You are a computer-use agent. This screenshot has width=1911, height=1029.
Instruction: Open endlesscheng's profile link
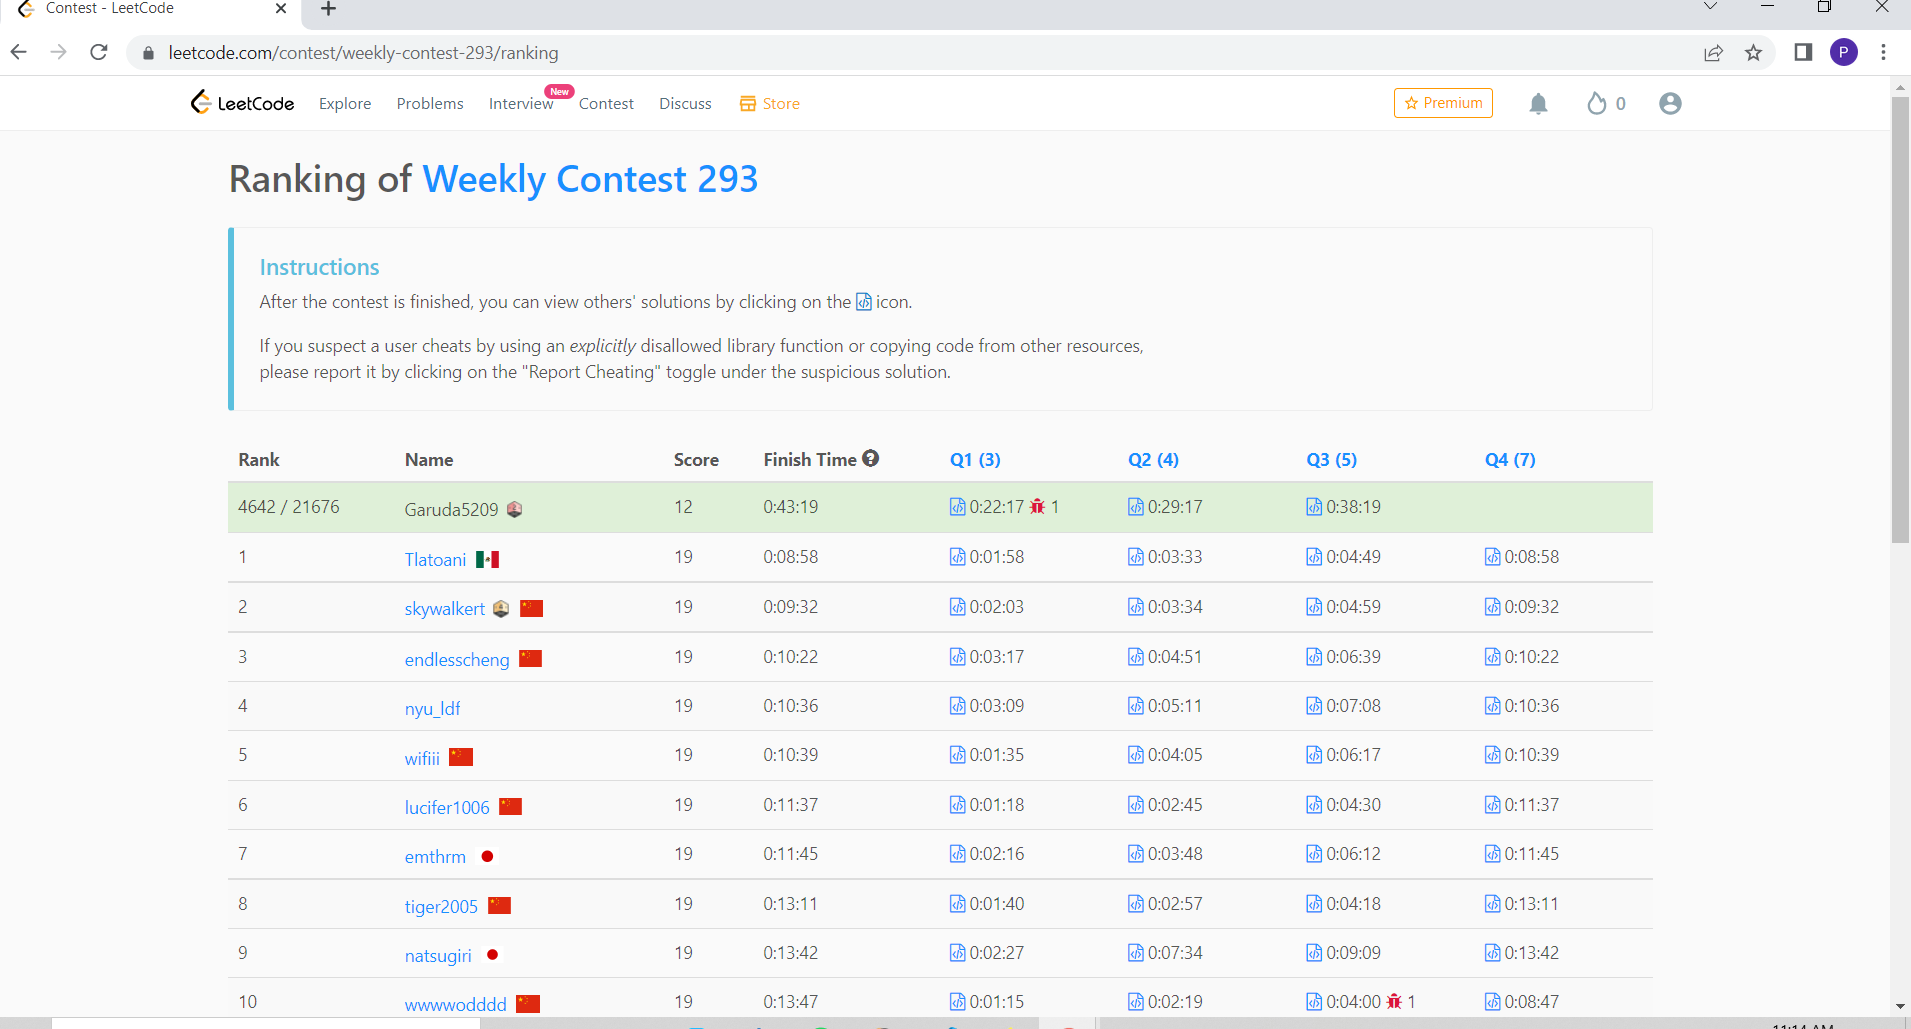pyautogui.click(x=457, y=660)
